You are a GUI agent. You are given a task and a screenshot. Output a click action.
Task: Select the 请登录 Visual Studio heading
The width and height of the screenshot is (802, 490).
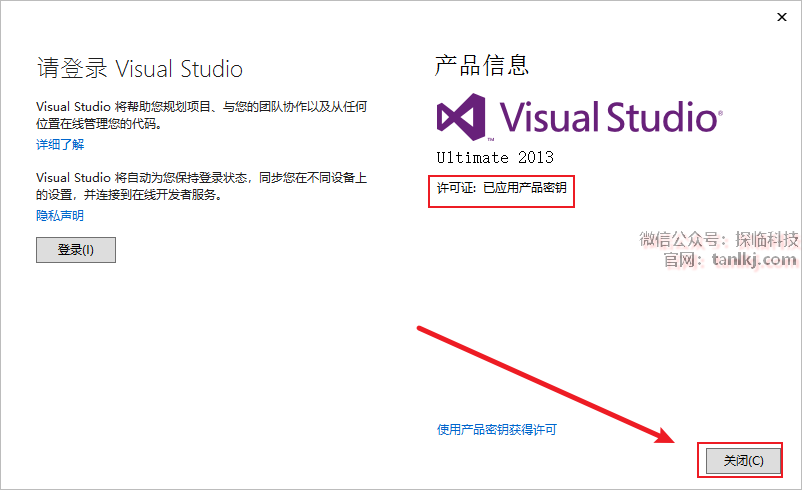click(140, 69)
